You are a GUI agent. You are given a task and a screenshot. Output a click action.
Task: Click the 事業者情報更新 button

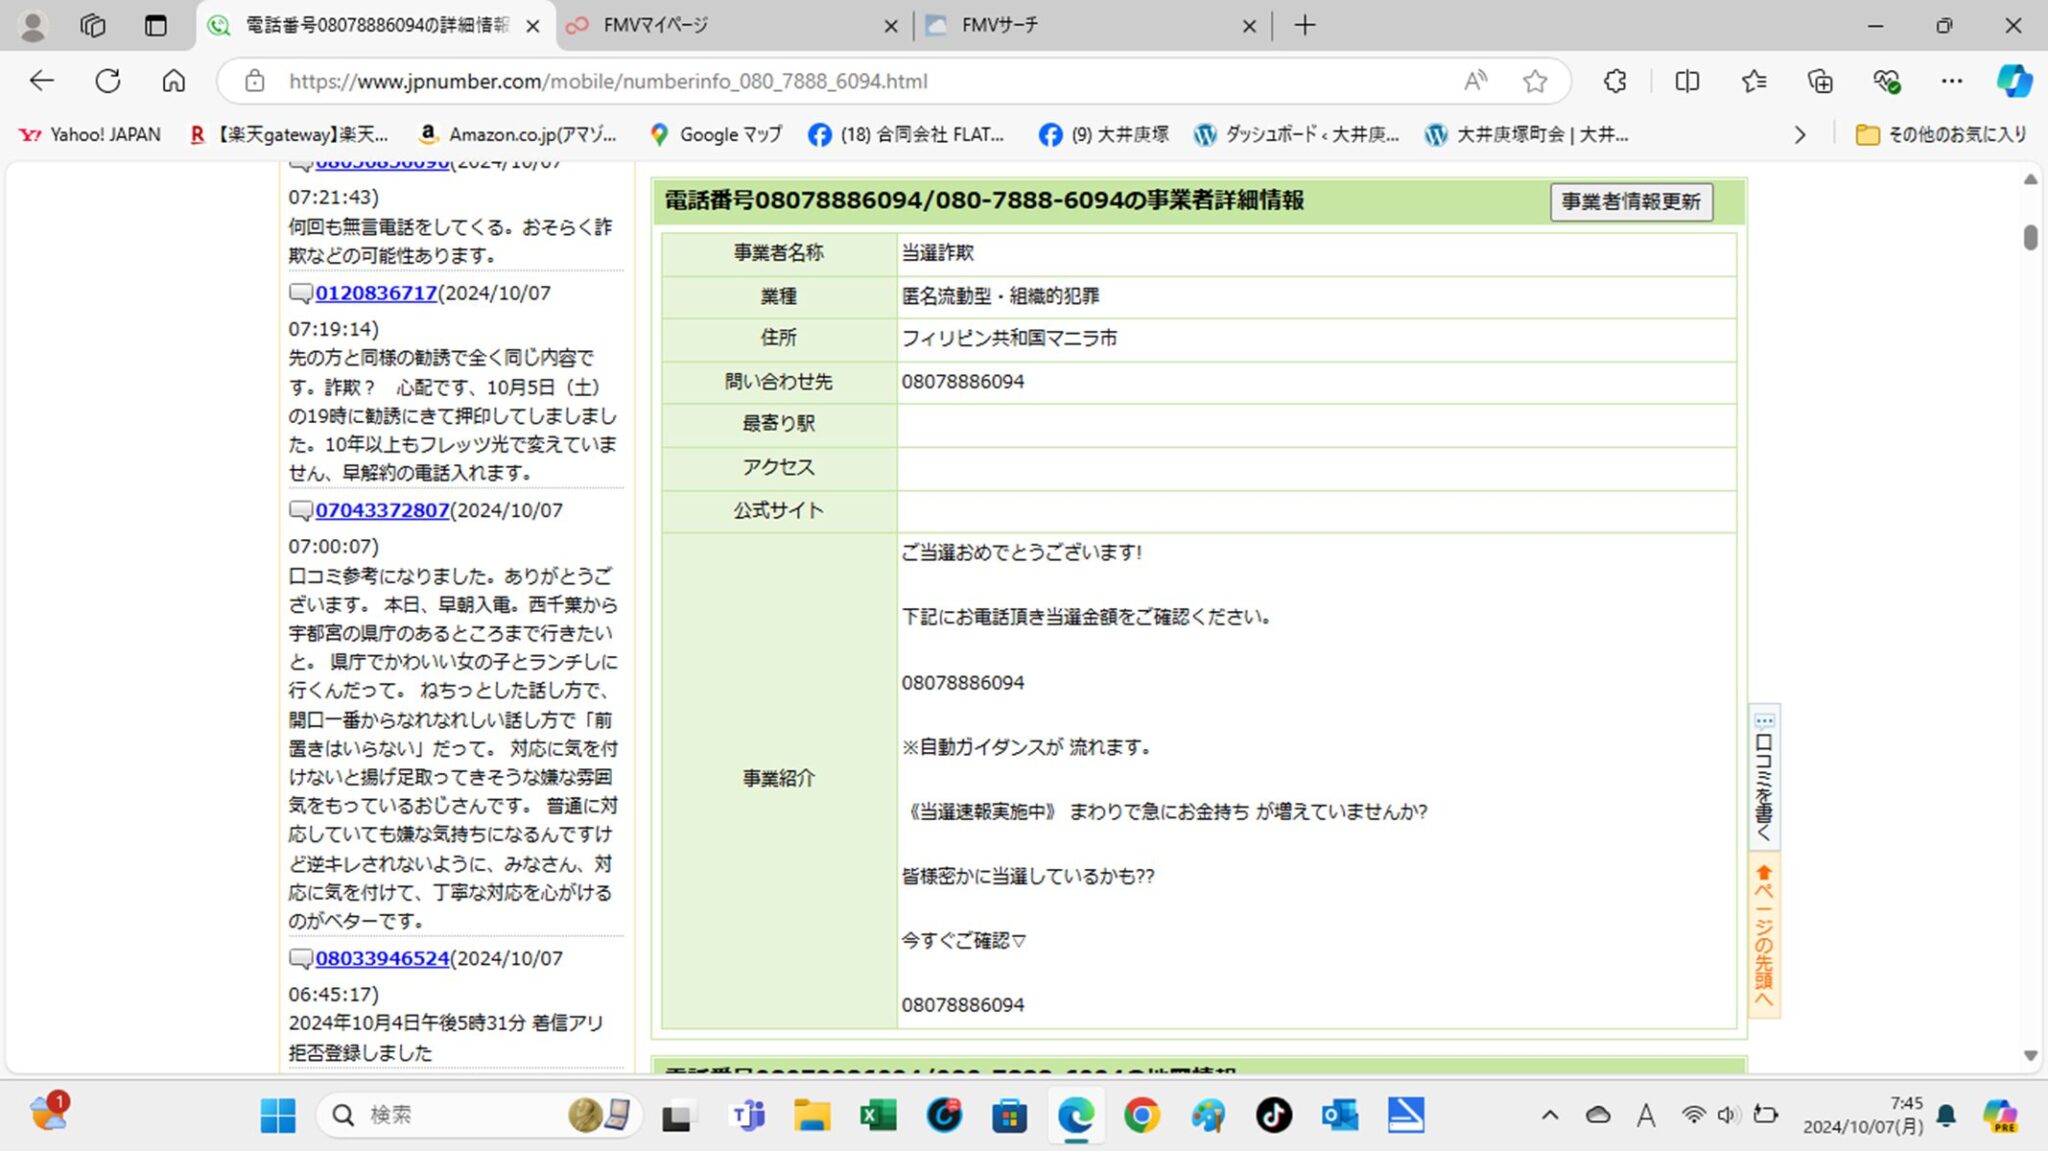(1631, 202)
